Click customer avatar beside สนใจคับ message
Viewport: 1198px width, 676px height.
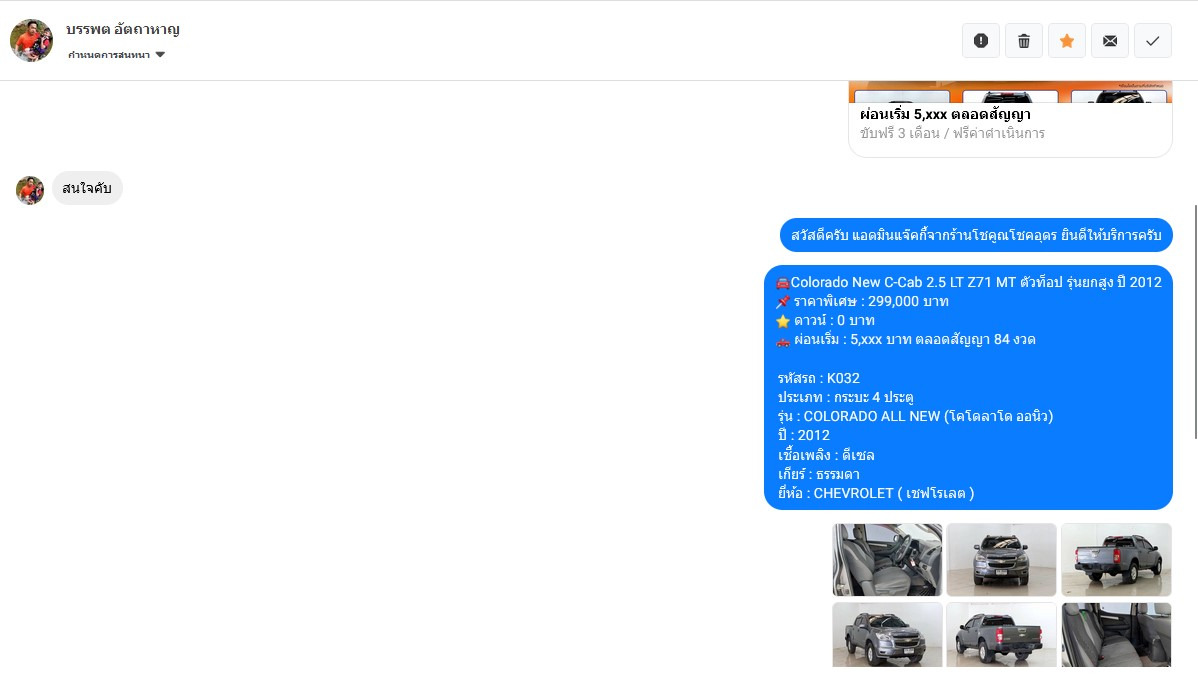30,190
